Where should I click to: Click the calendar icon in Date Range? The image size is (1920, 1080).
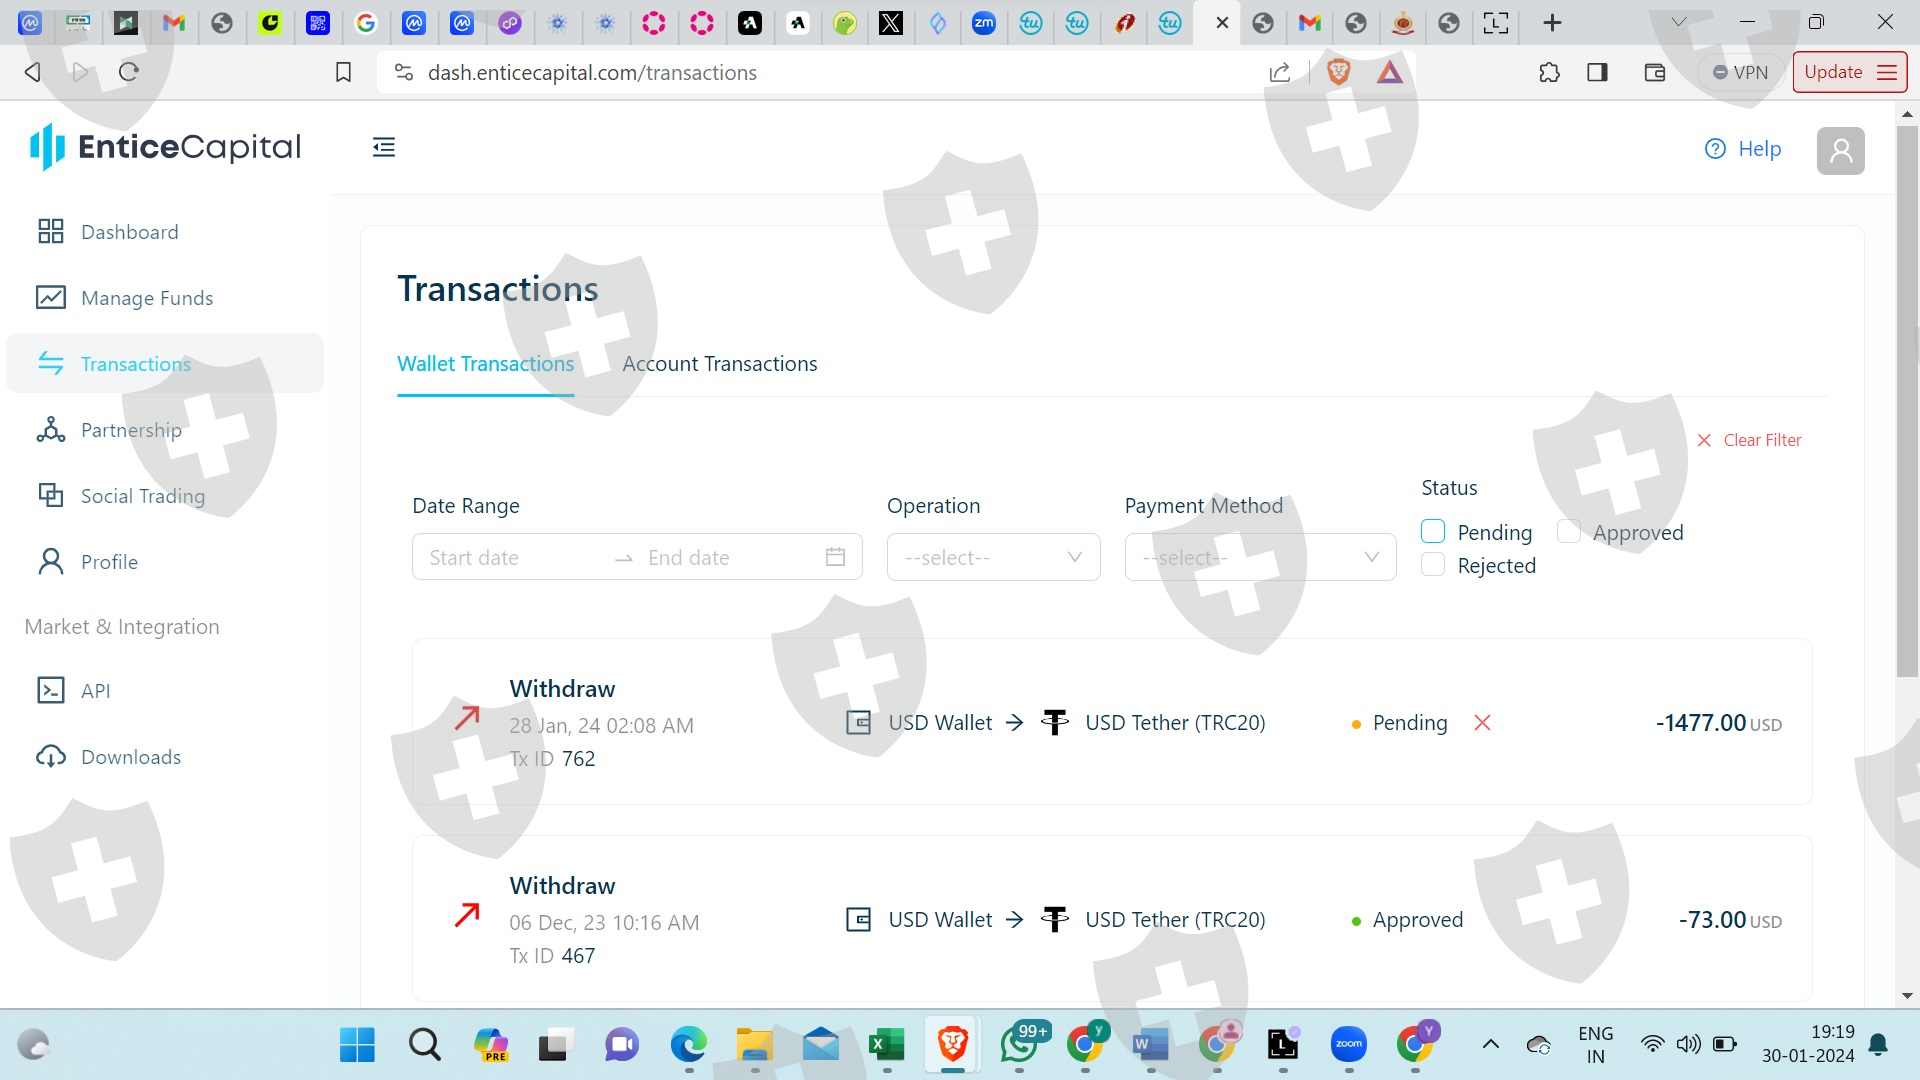click(x=836, y=558)
